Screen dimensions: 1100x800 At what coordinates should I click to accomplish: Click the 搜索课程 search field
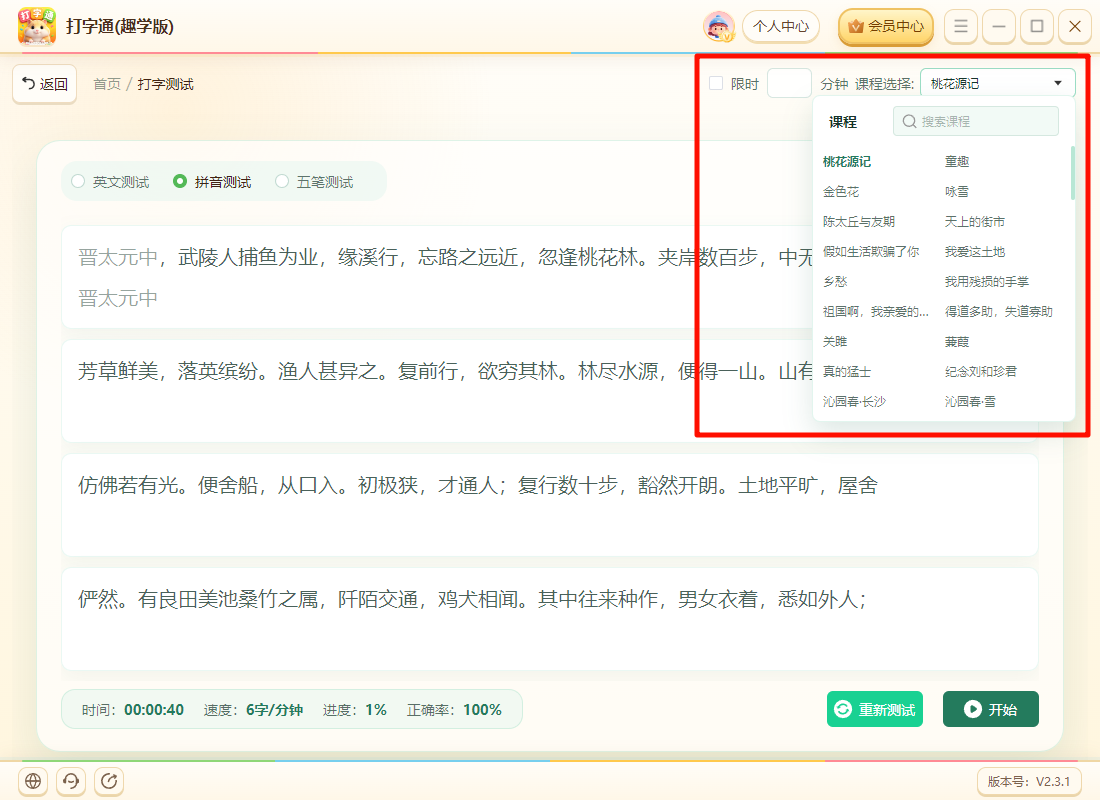click(975, 121)
